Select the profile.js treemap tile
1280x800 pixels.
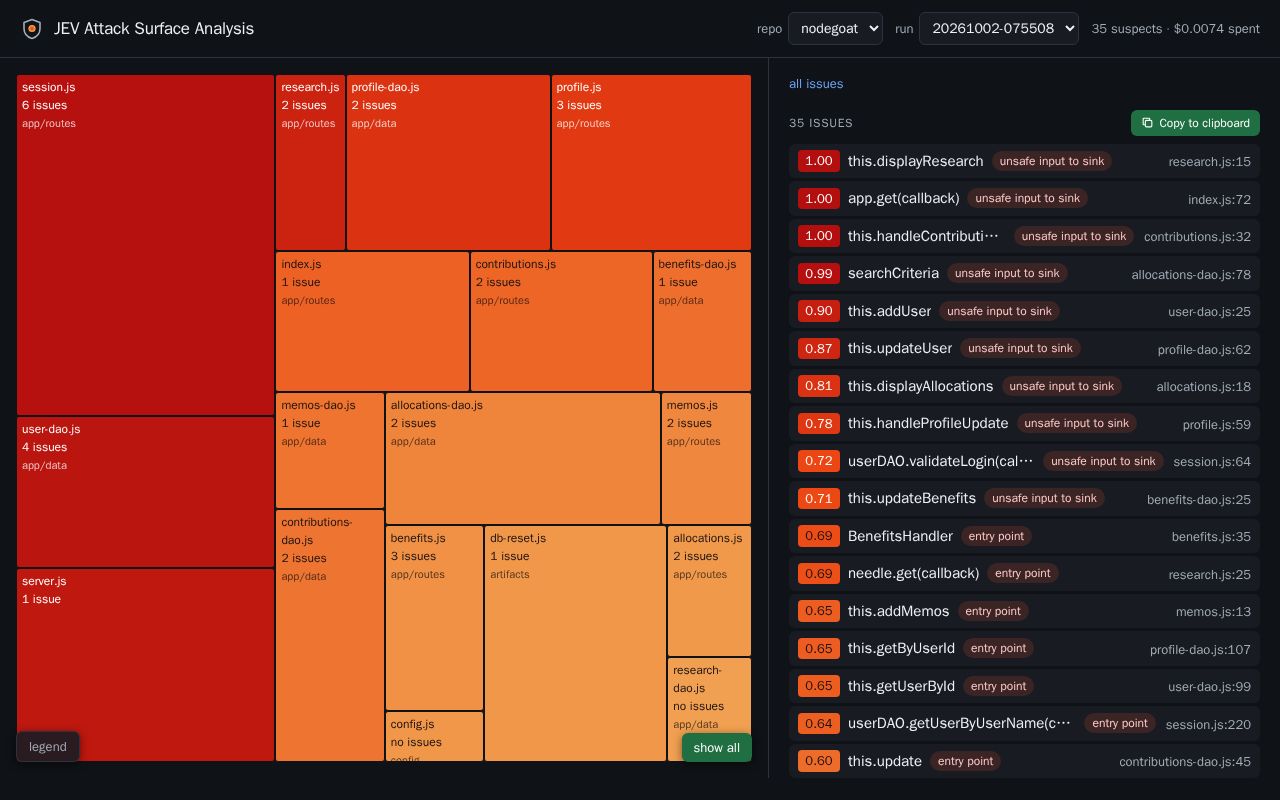pyautogui.click(x=651, y=162)
